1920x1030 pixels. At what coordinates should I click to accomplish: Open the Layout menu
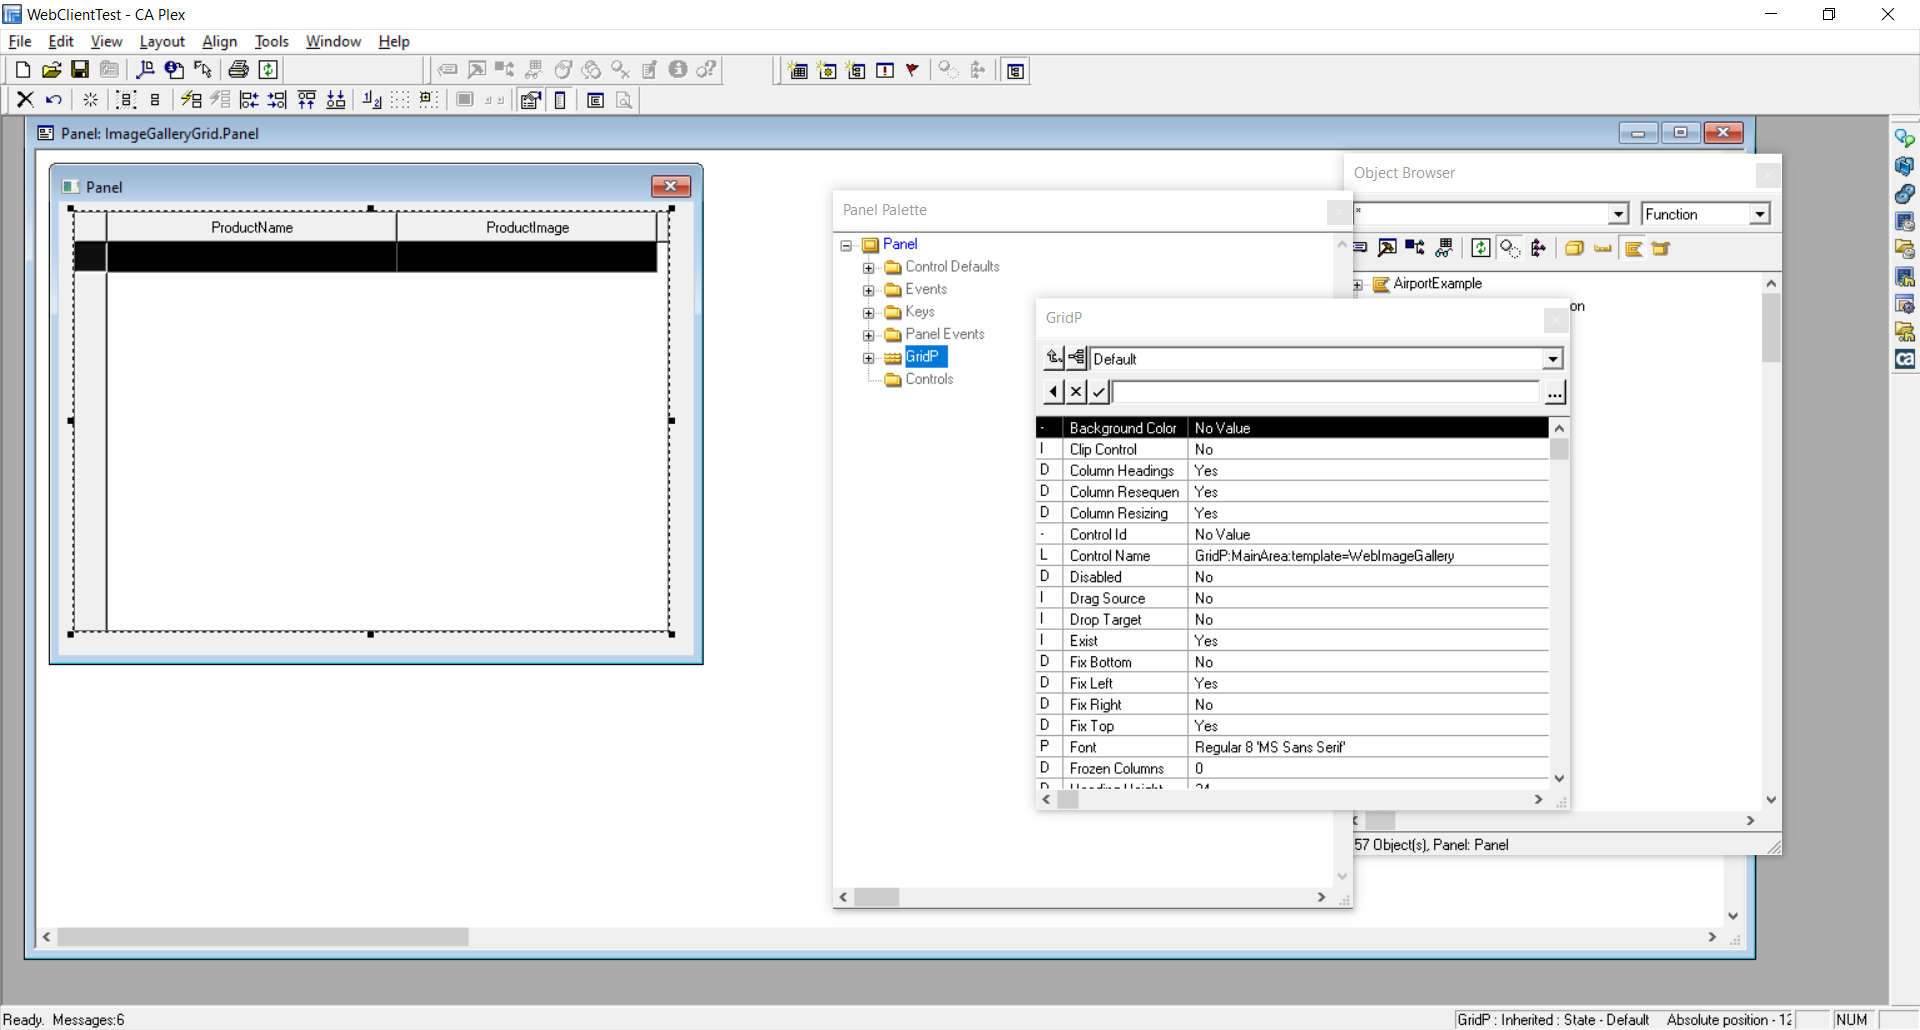pos(162,41)
